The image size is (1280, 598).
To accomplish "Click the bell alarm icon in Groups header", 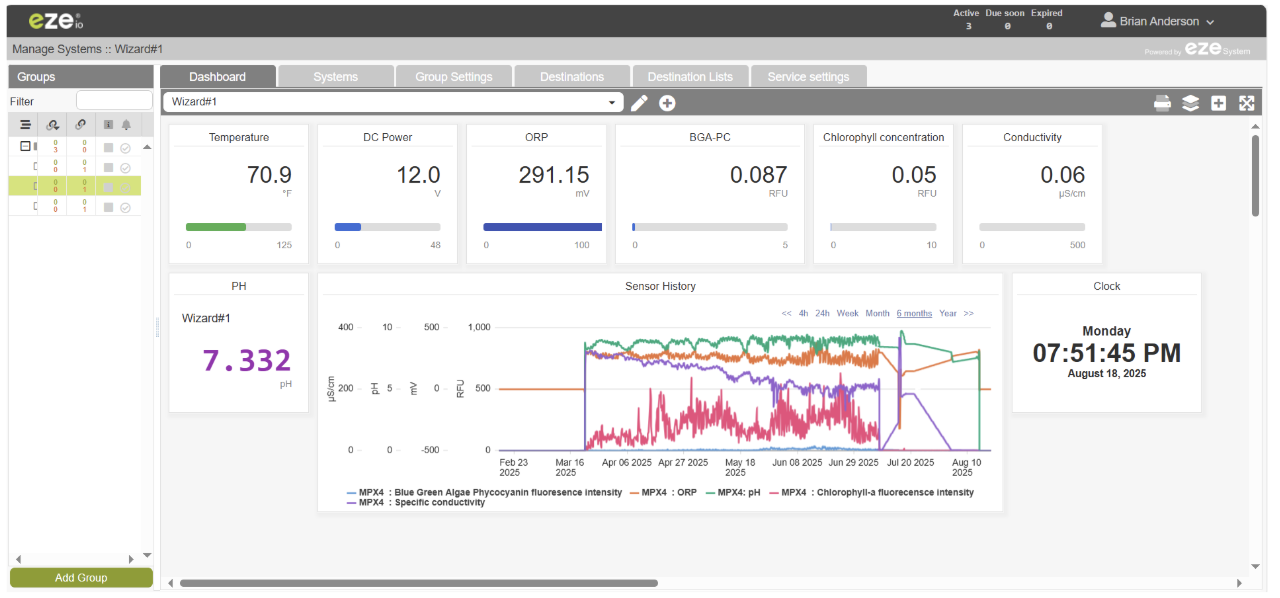I will click(x=126, y=124).
